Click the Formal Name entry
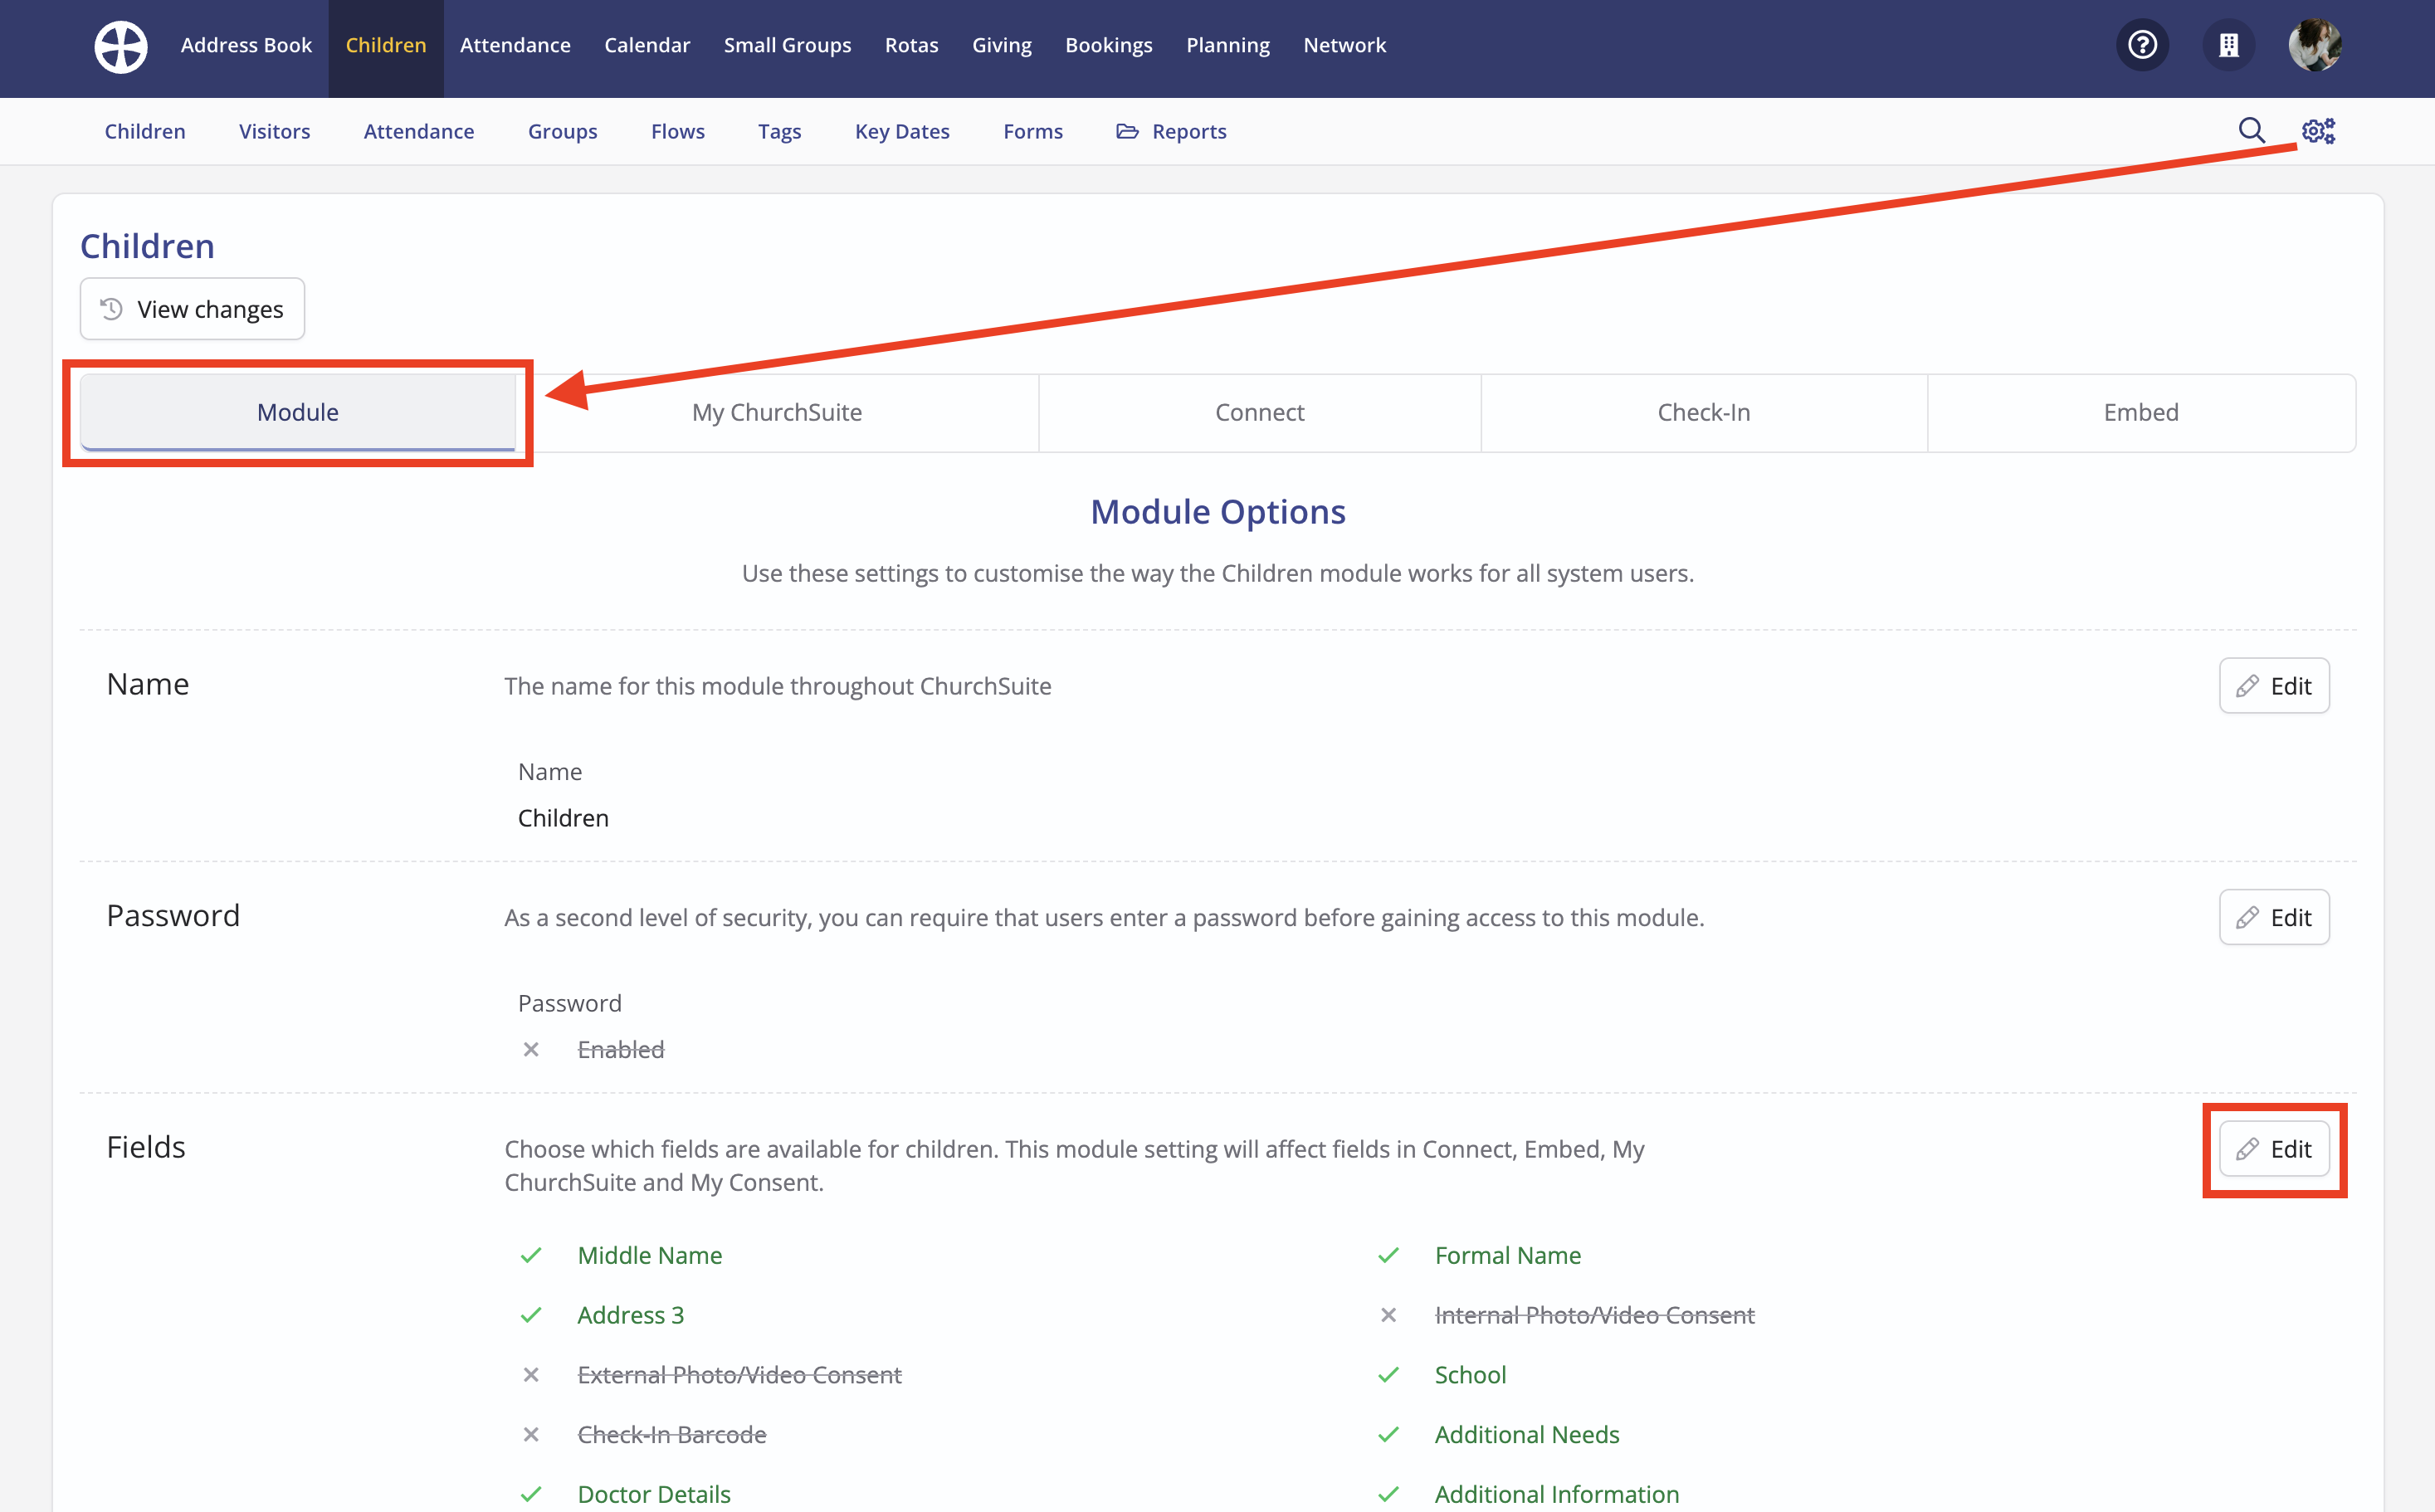 1507,1255
